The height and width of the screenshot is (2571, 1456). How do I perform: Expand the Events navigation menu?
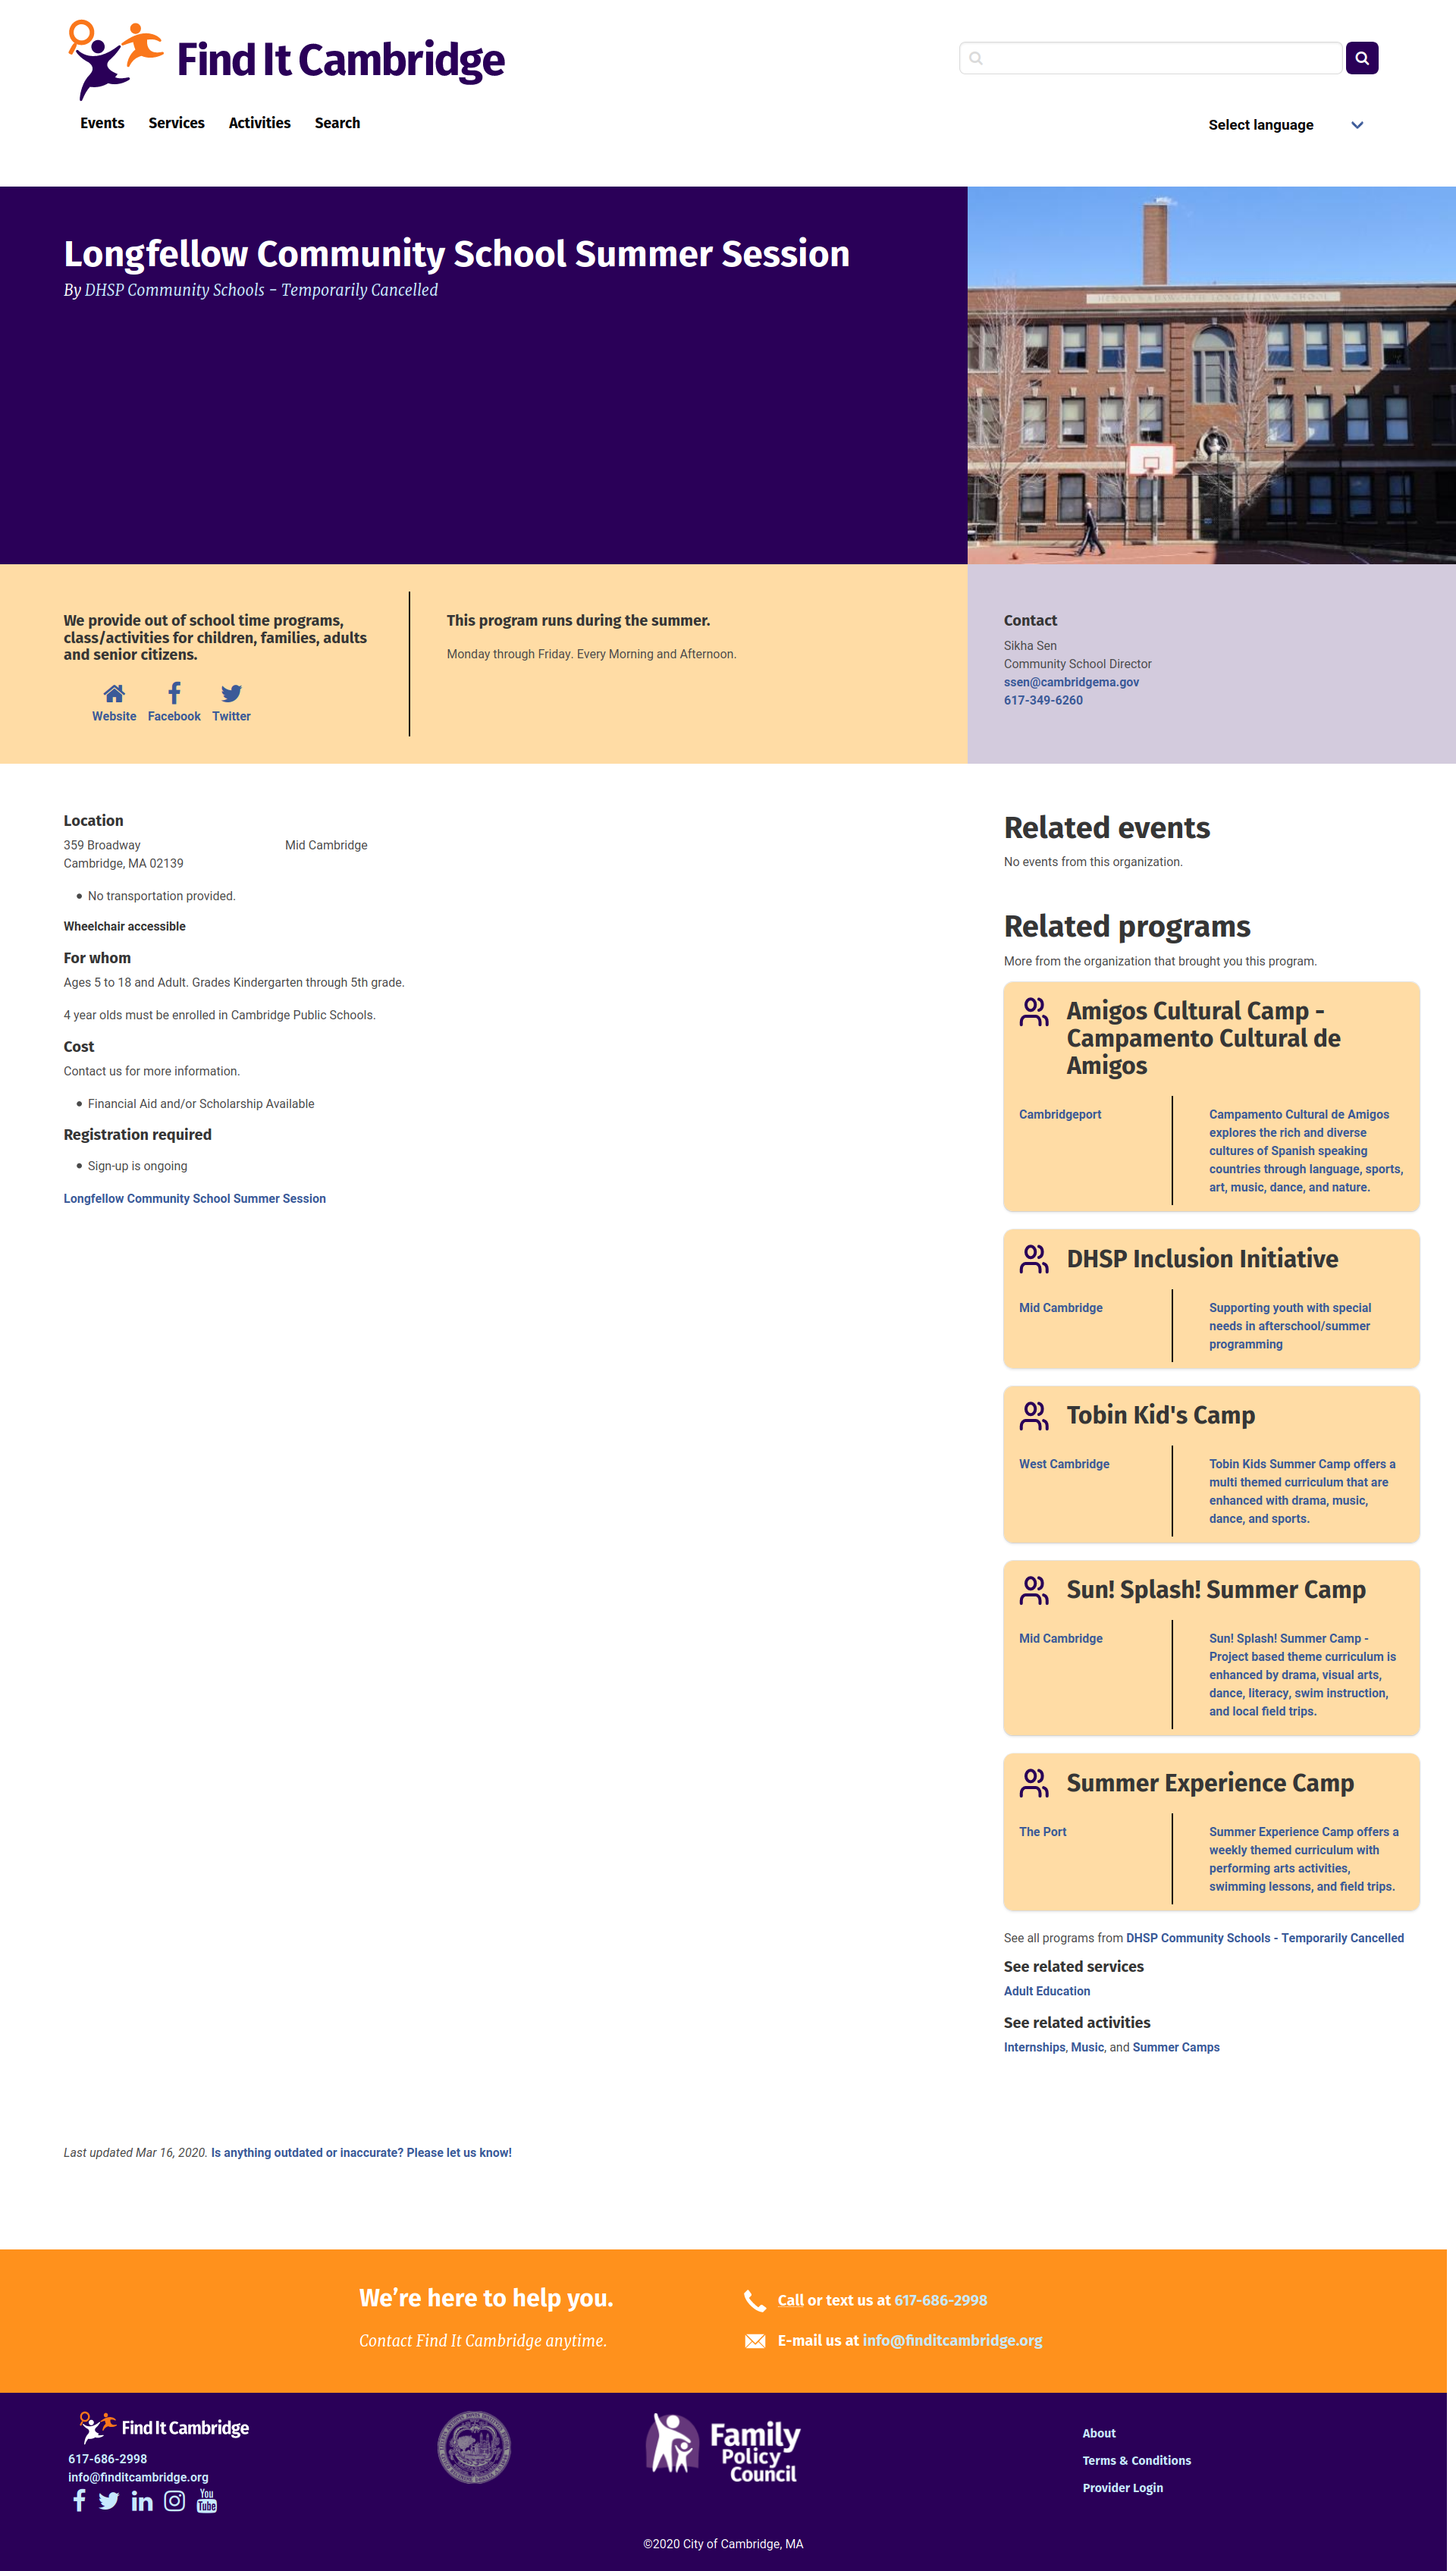(x=101, y=124)
